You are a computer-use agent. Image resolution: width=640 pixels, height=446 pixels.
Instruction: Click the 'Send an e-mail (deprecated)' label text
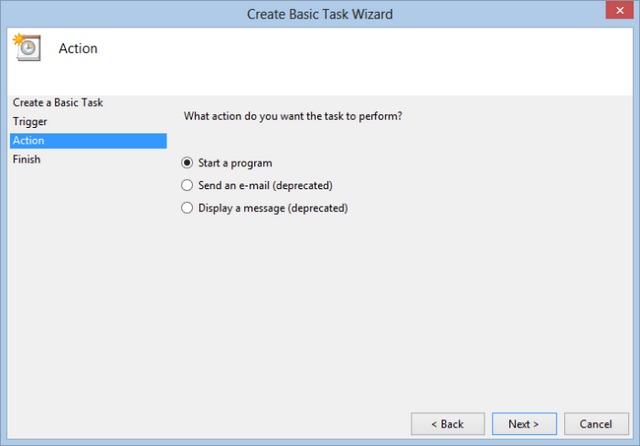[x=265, y=186]
